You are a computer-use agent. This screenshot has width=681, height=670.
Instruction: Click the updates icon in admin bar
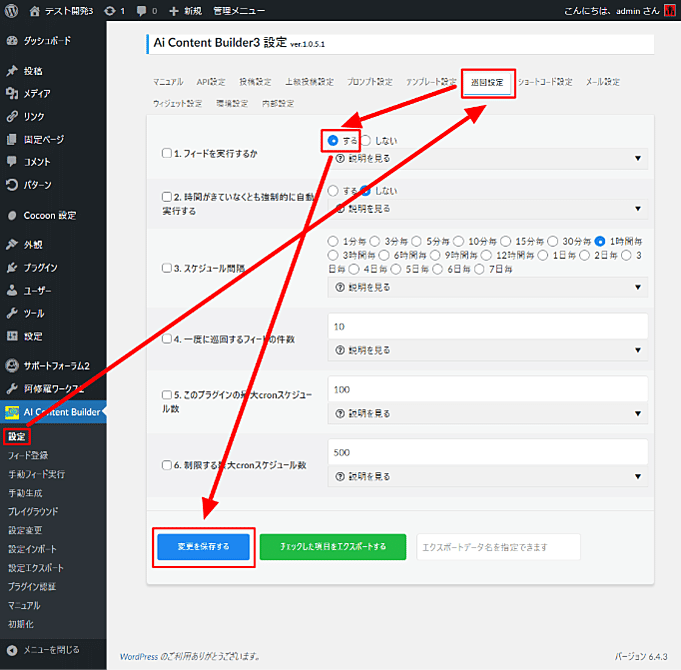click(x=110, y=11)
